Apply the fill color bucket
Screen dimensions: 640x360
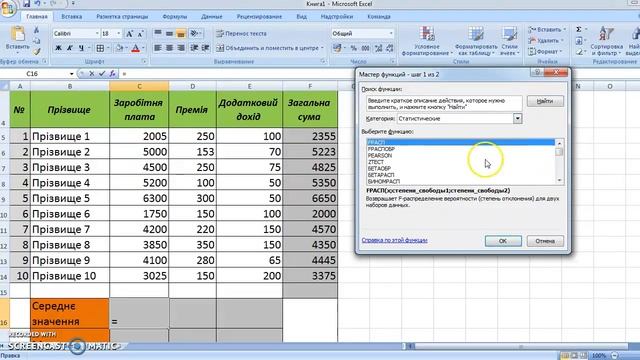(119, 48)
